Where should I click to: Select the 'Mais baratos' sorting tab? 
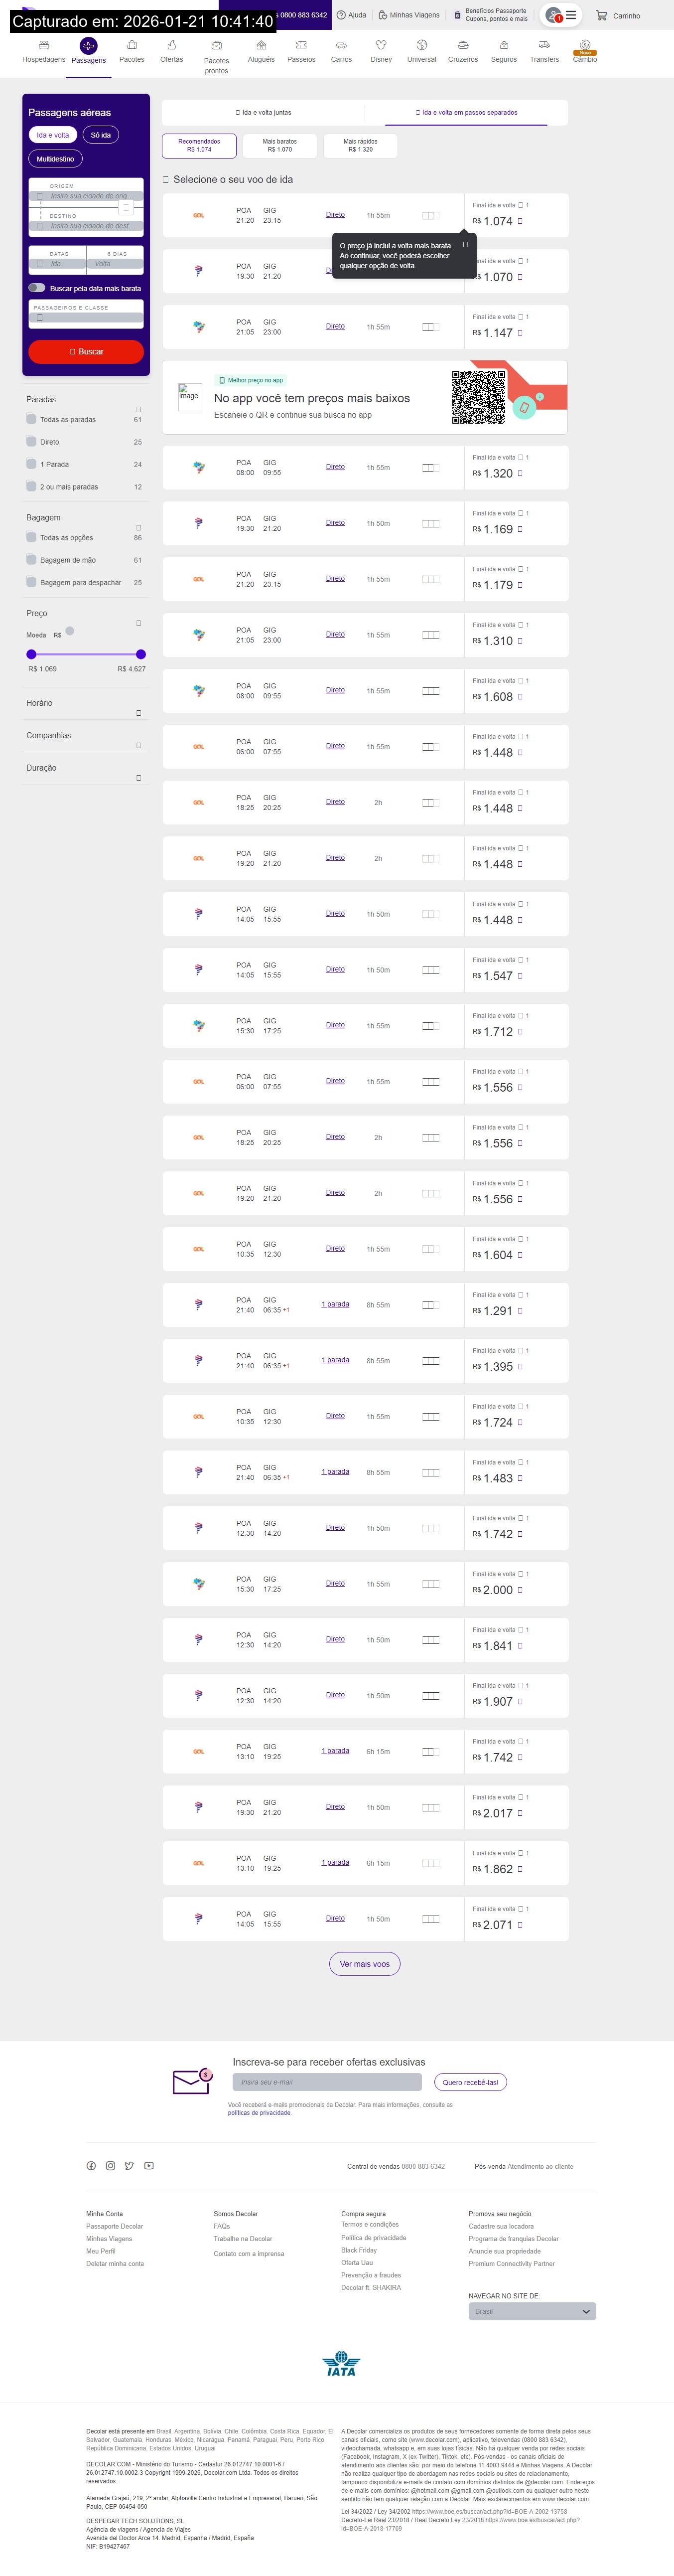coord(279,146)
